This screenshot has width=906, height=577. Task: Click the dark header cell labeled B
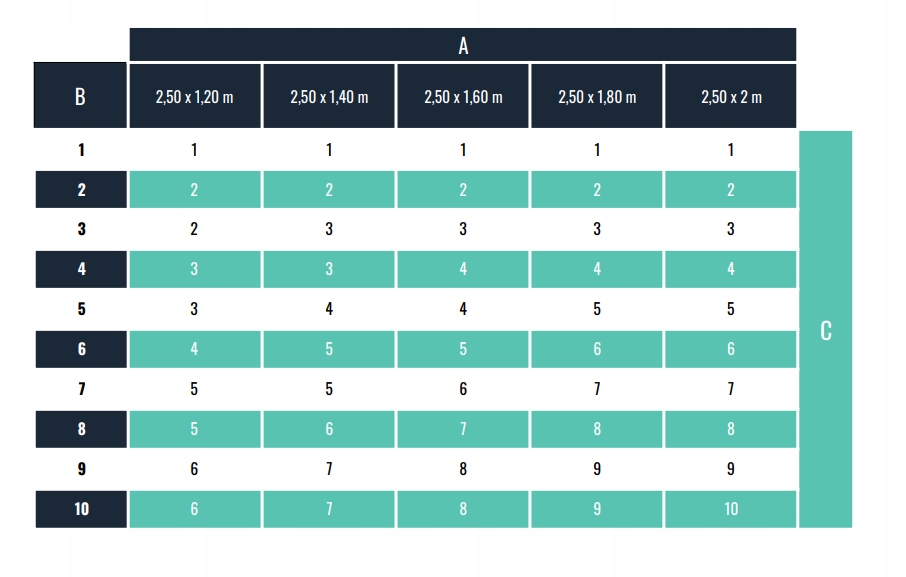(80, 97)
